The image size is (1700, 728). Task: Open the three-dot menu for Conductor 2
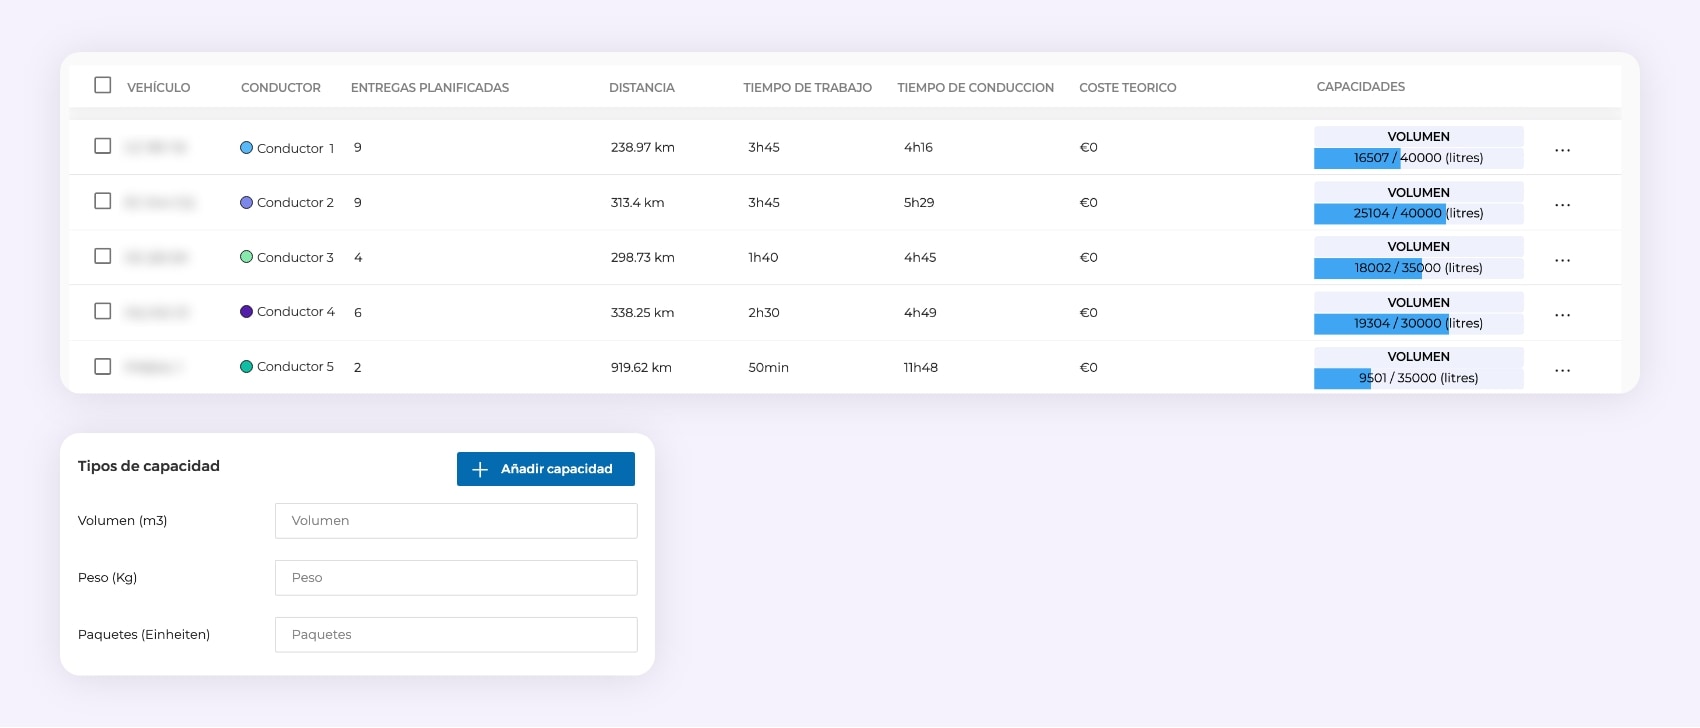tap(1562, 205)
